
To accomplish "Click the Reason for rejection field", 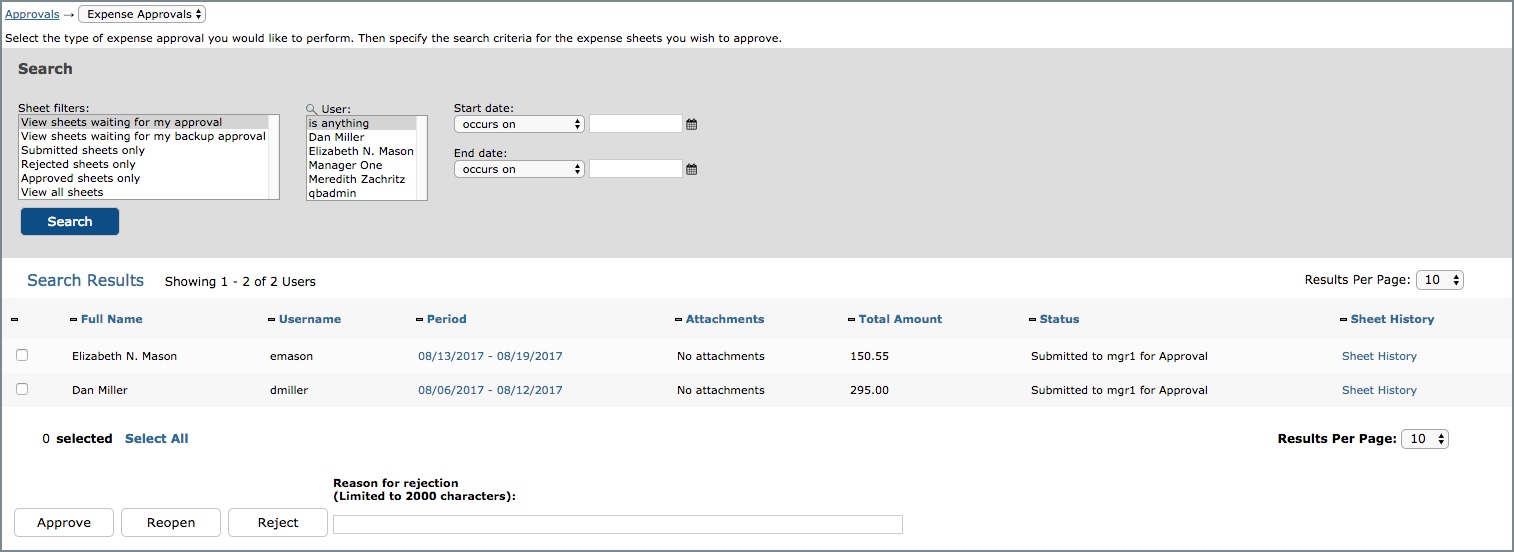I will click(x=618, y=524).
